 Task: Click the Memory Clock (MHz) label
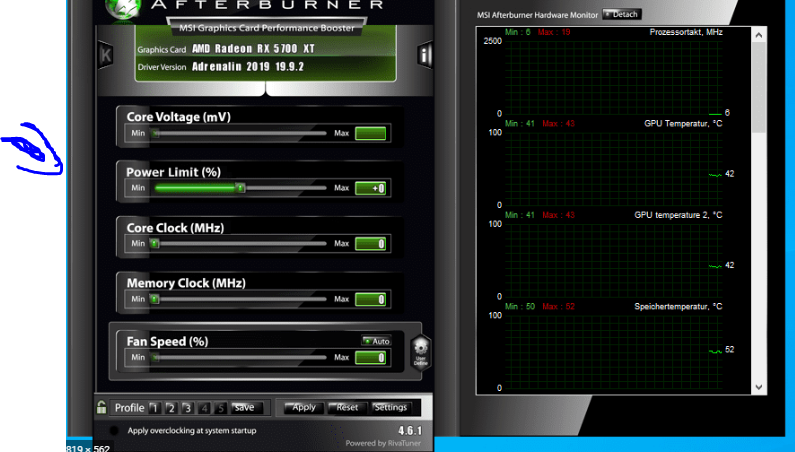(x=186, y=283)
